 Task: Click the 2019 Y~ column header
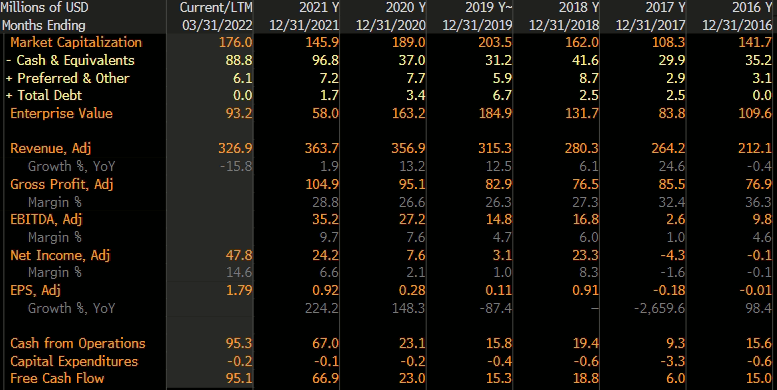point(489,7)
